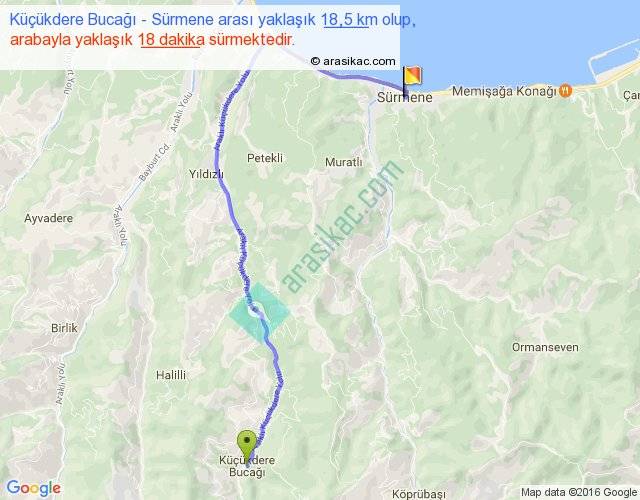Click the Halilli place label
This screenshot has height=500, width=640.
click(171, 375)
